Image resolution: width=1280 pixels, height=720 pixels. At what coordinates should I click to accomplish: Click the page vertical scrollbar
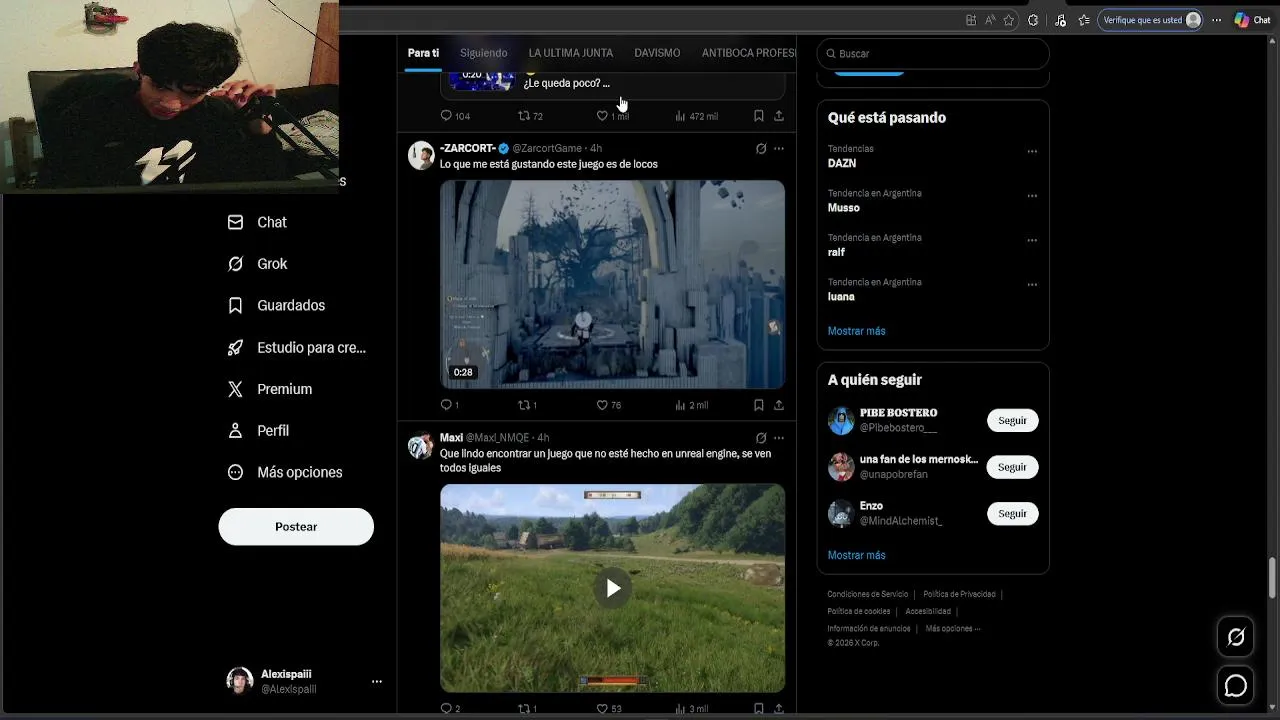point(1272,576)
